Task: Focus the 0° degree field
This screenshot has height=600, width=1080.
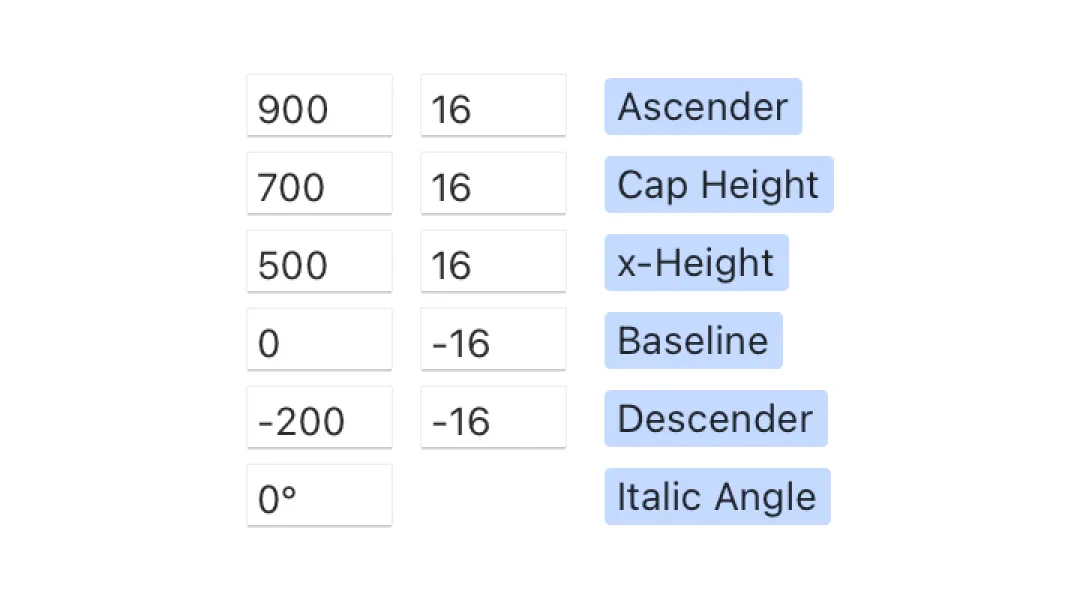Action: pyautogui.click(x=320, y=495)
